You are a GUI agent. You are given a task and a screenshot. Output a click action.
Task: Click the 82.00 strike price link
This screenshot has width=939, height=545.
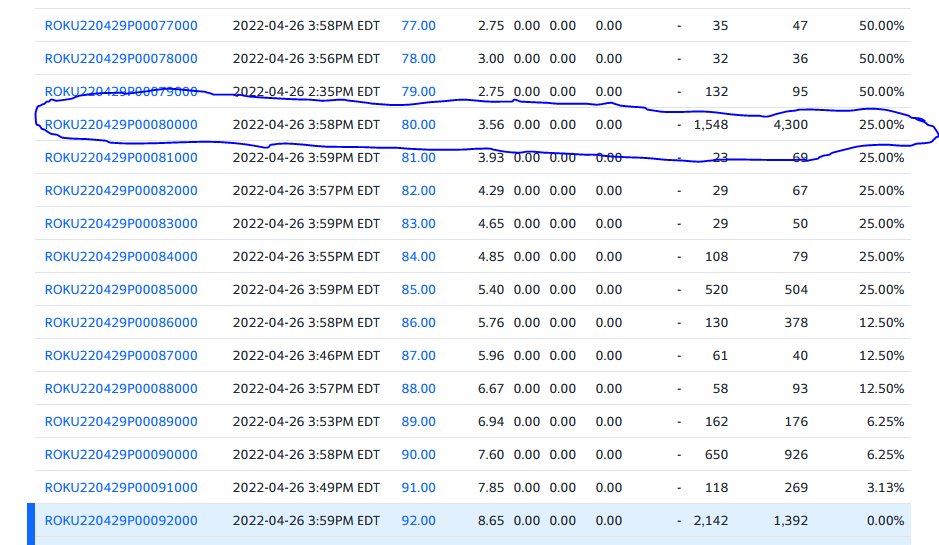[419, 190]
